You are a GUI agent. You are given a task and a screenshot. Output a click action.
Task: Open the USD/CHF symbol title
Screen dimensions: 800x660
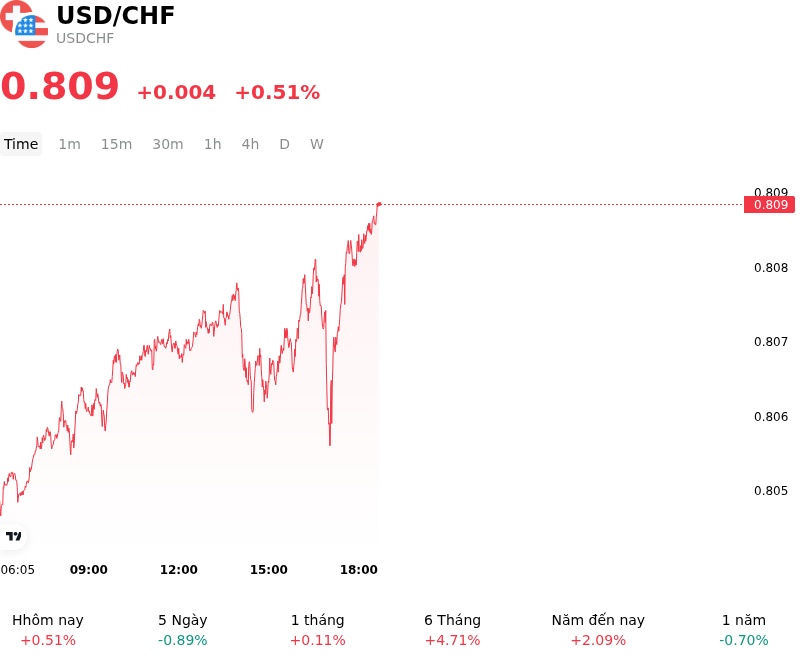[116, 15]
